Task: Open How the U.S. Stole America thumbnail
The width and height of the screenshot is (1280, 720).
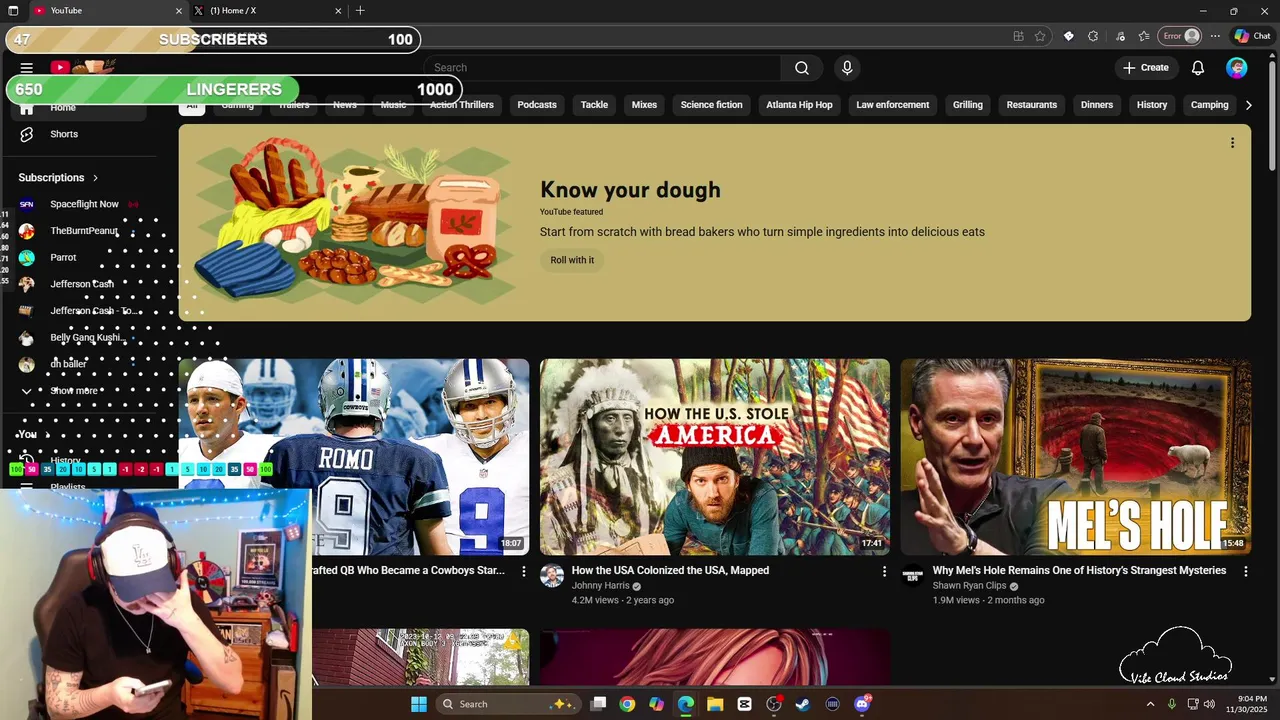Action: click(715, 457)
